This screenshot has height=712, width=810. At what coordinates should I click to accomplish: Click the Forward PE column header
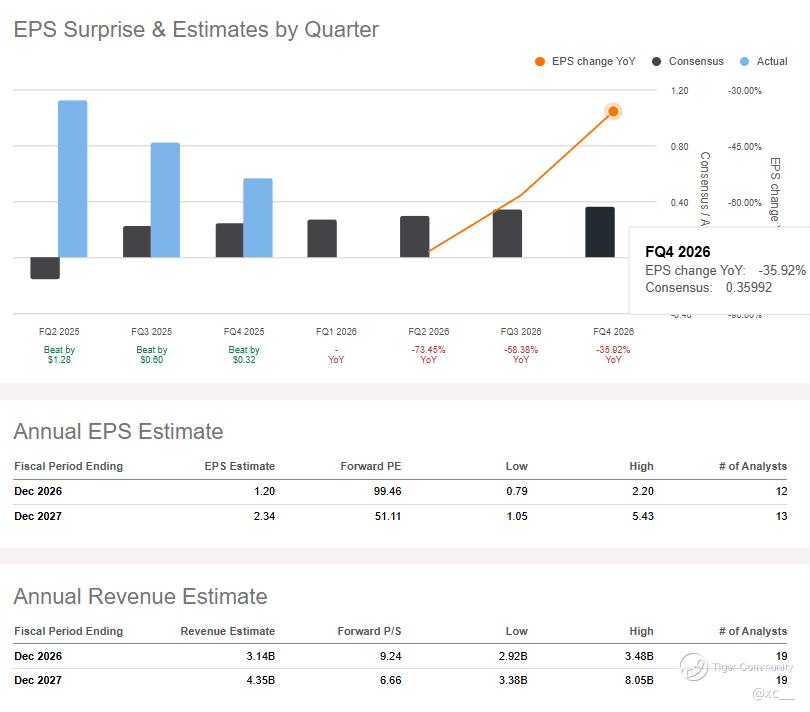(x=370, y=466)
